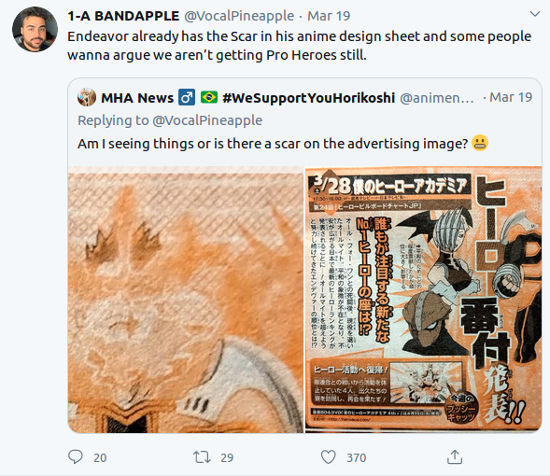Click the 29 retweets count
Image resolution: width=550 pixels, height=476 pixels.
[x=227, y=458]
